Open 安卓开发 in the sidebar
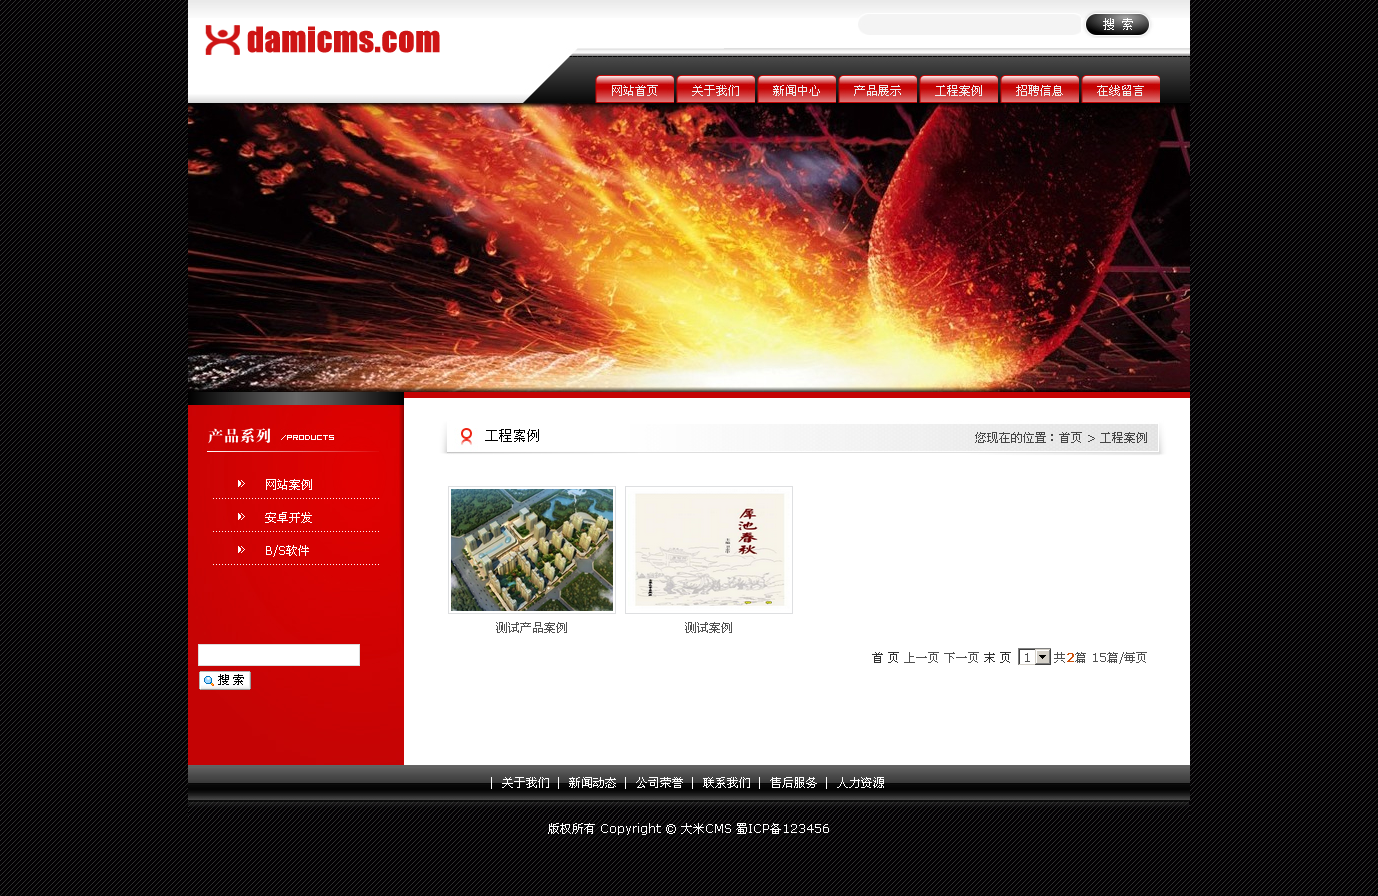Viewport: 1378px width, 896px height. click(x=289, y=518)
